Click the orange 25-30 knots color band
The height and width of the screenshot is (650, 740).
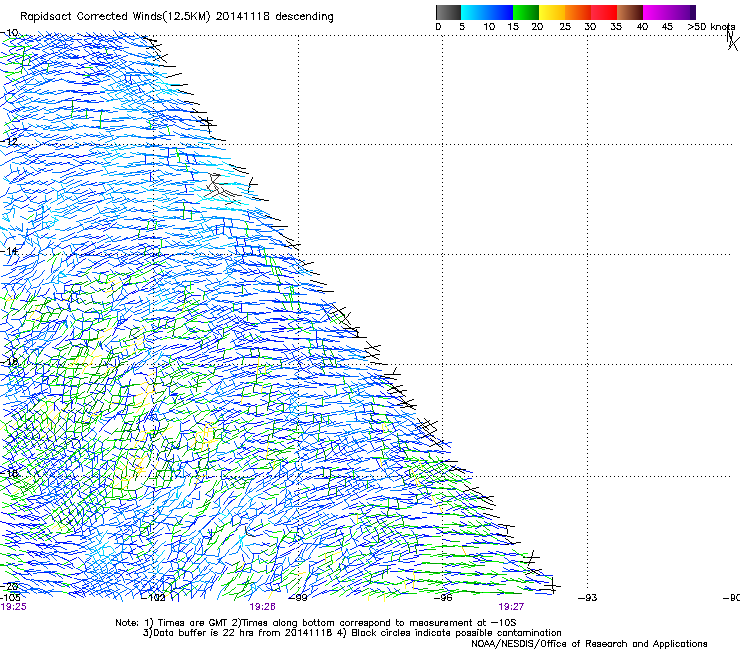click(x=578, y=12)
